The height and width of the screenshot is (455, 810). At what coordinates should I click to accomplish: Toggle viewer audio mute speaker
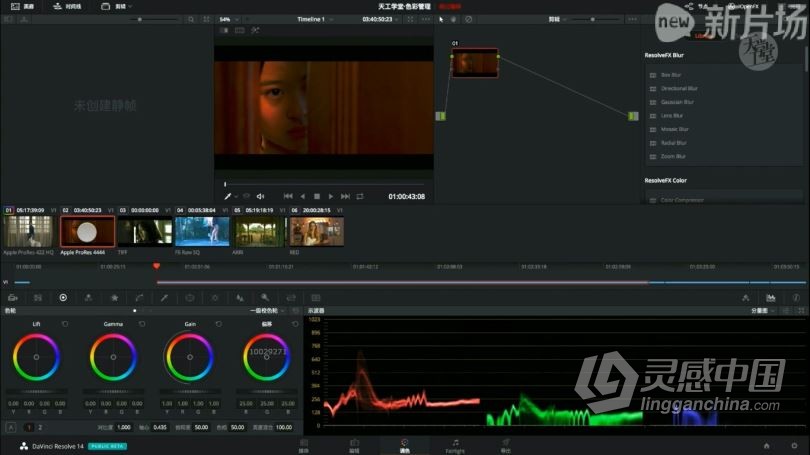[260, 196]
